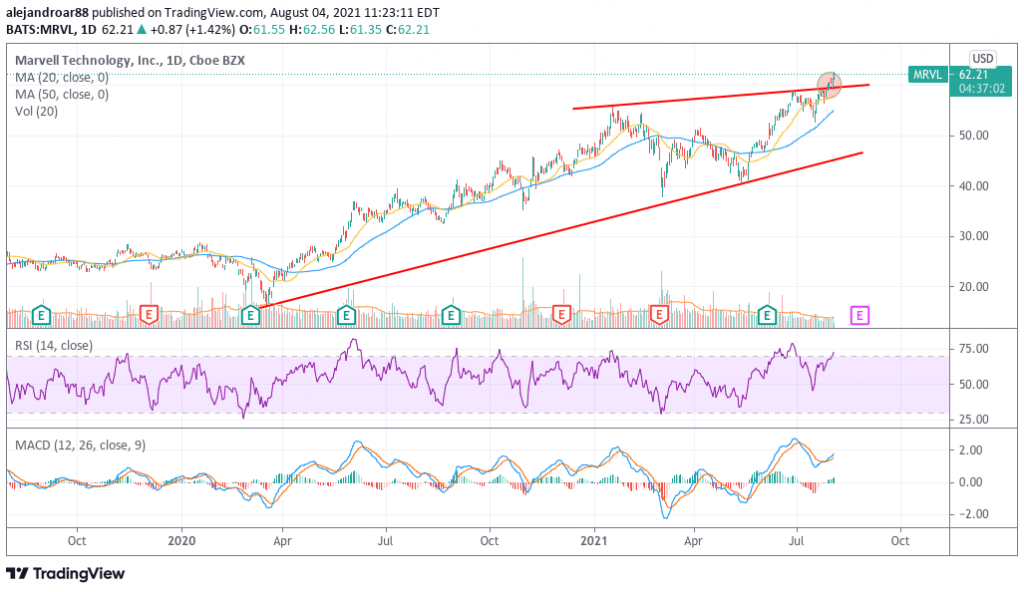Image resolution: width=1024 pixels, height=592 pixels.
Task: Select the RSI (14, close) indicator label
Action: tap(54, 346)
